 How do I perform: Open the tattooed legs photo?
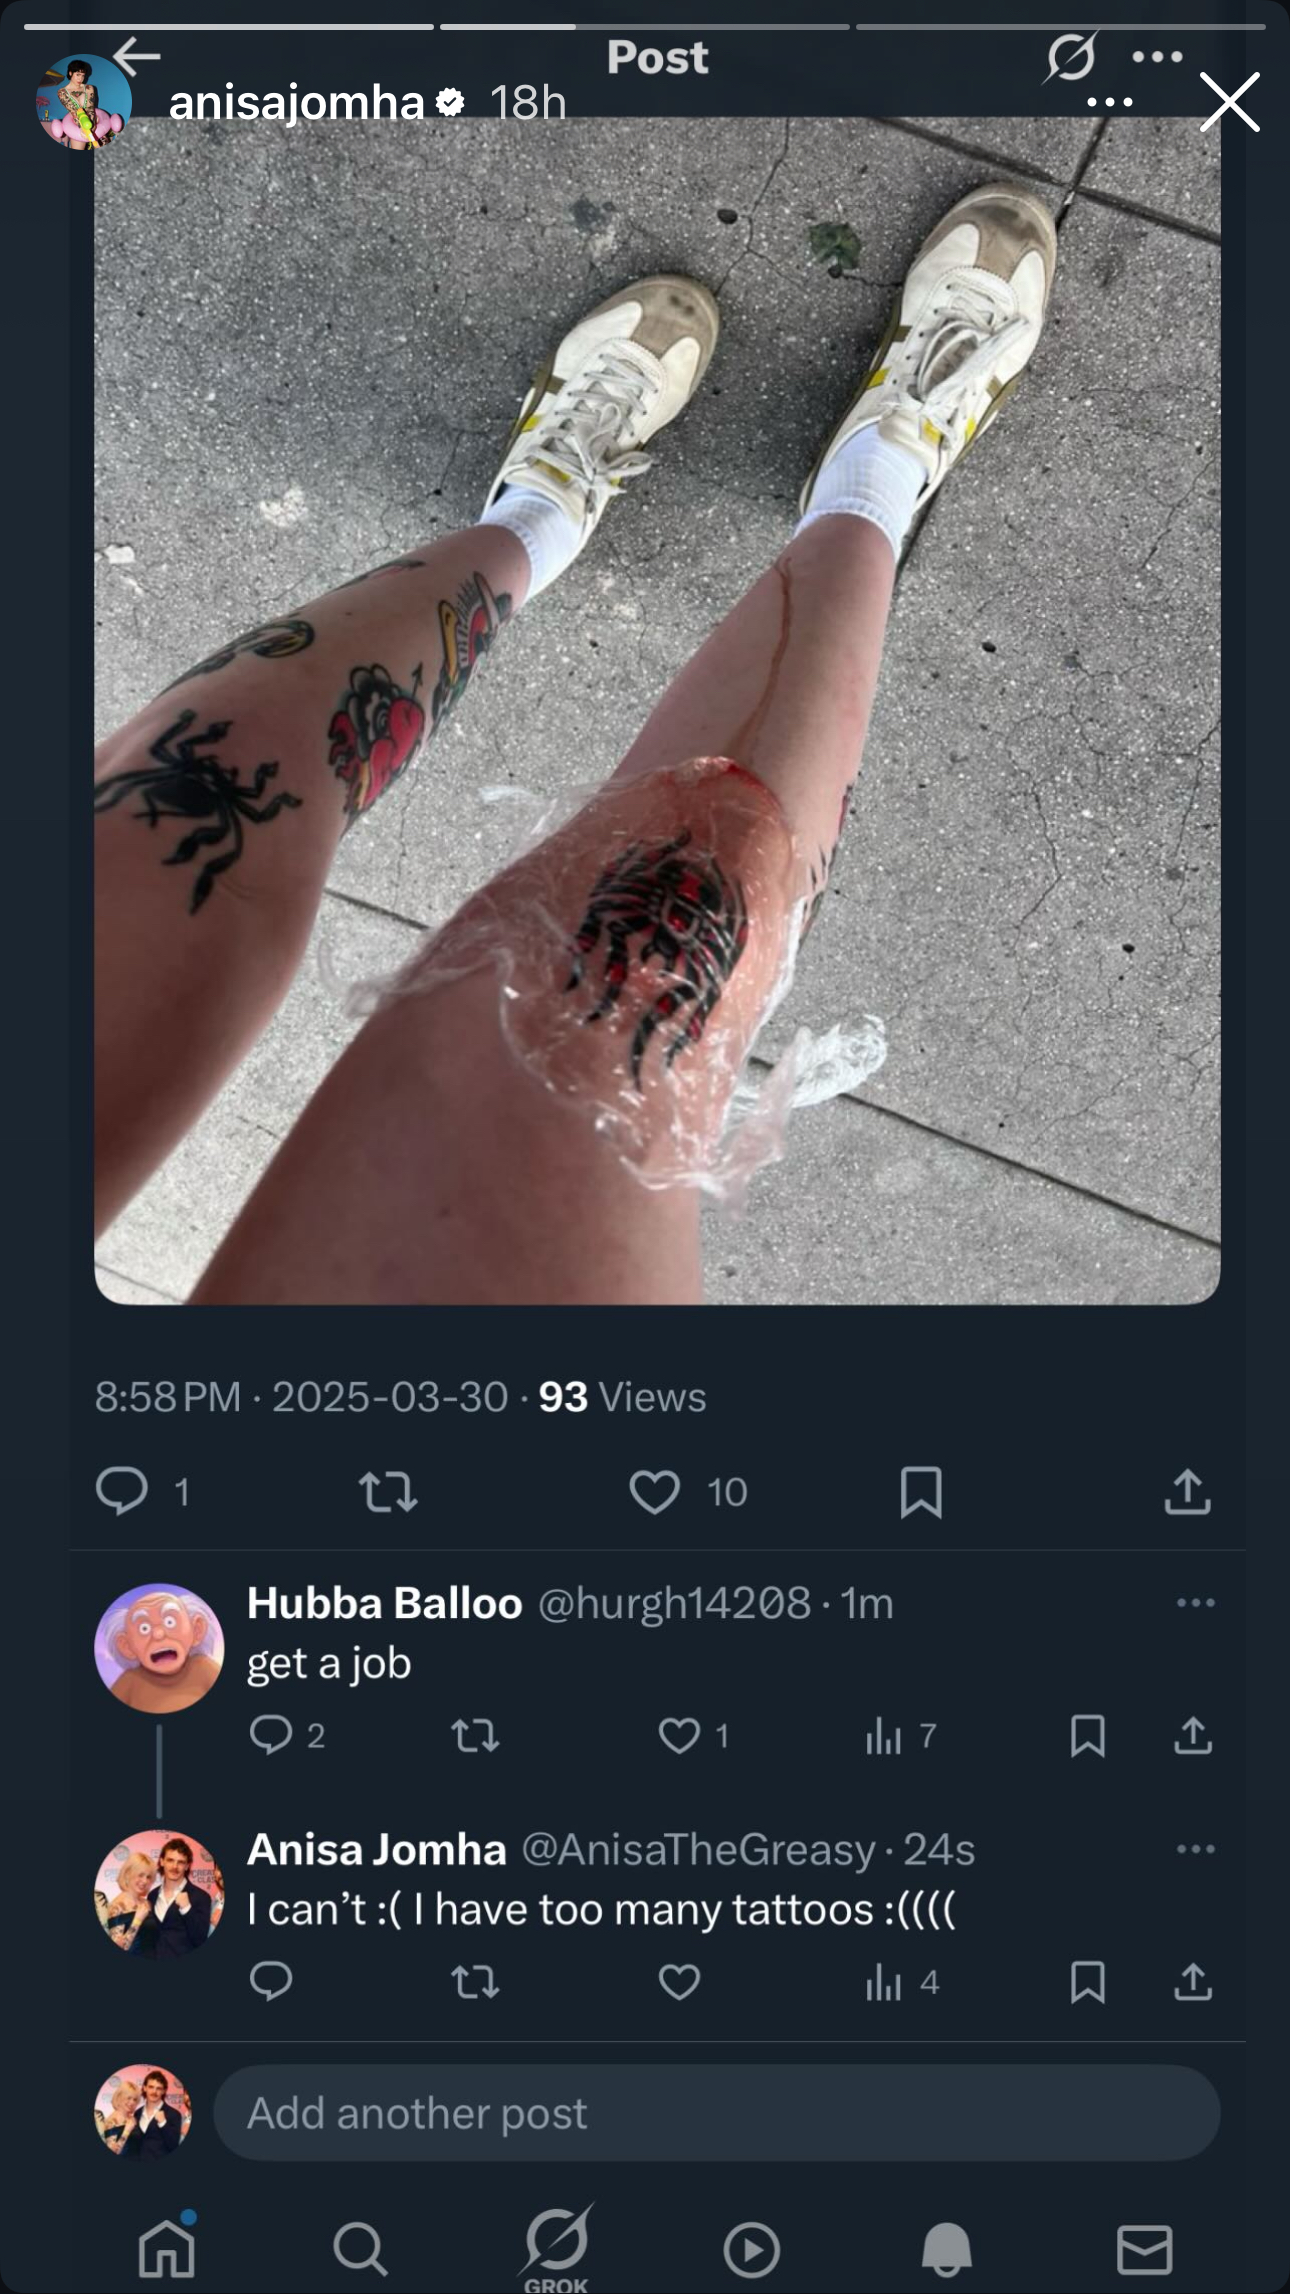(x=657, y=710)
